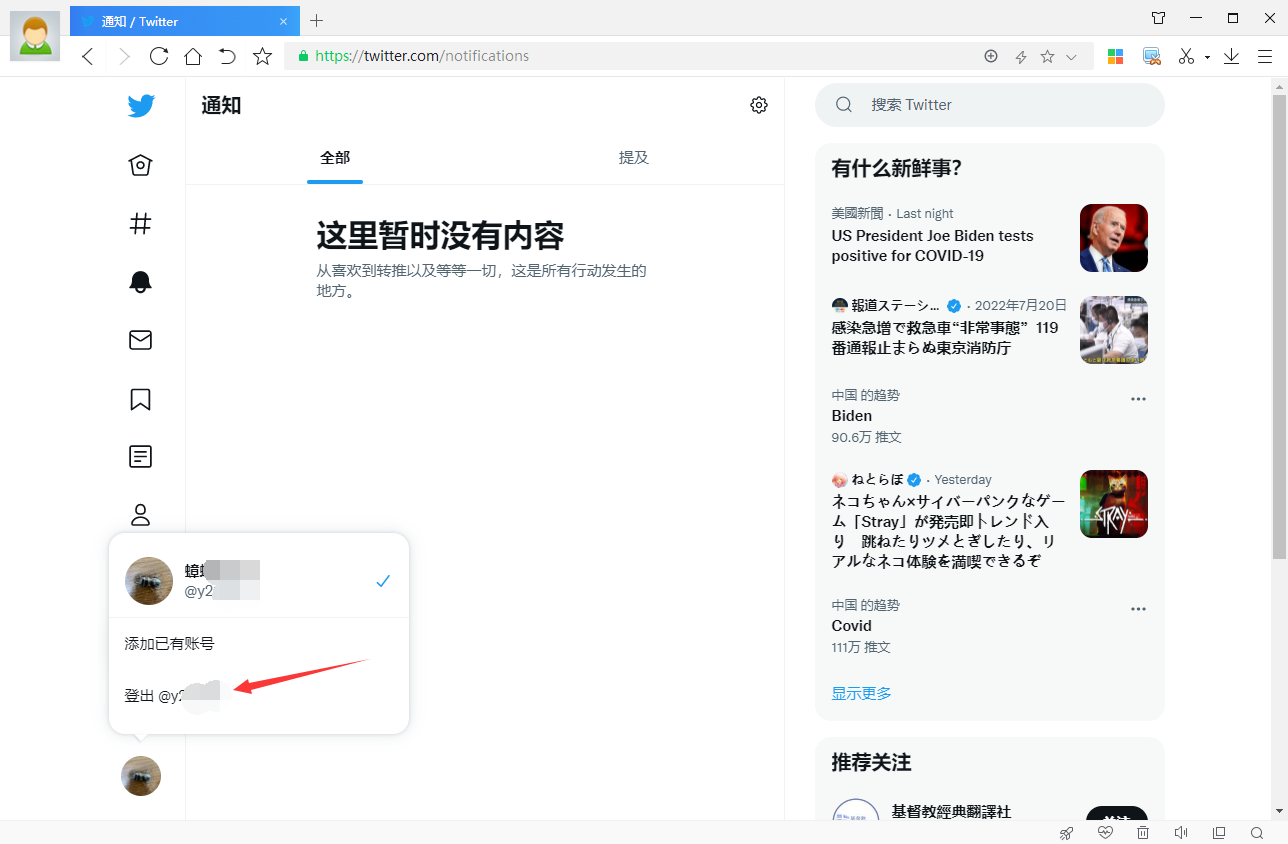Image resolution: width=1288 pixels, height=844 pixels.
Task: Click the browser user avatar top-left
Action: [35, 36]
